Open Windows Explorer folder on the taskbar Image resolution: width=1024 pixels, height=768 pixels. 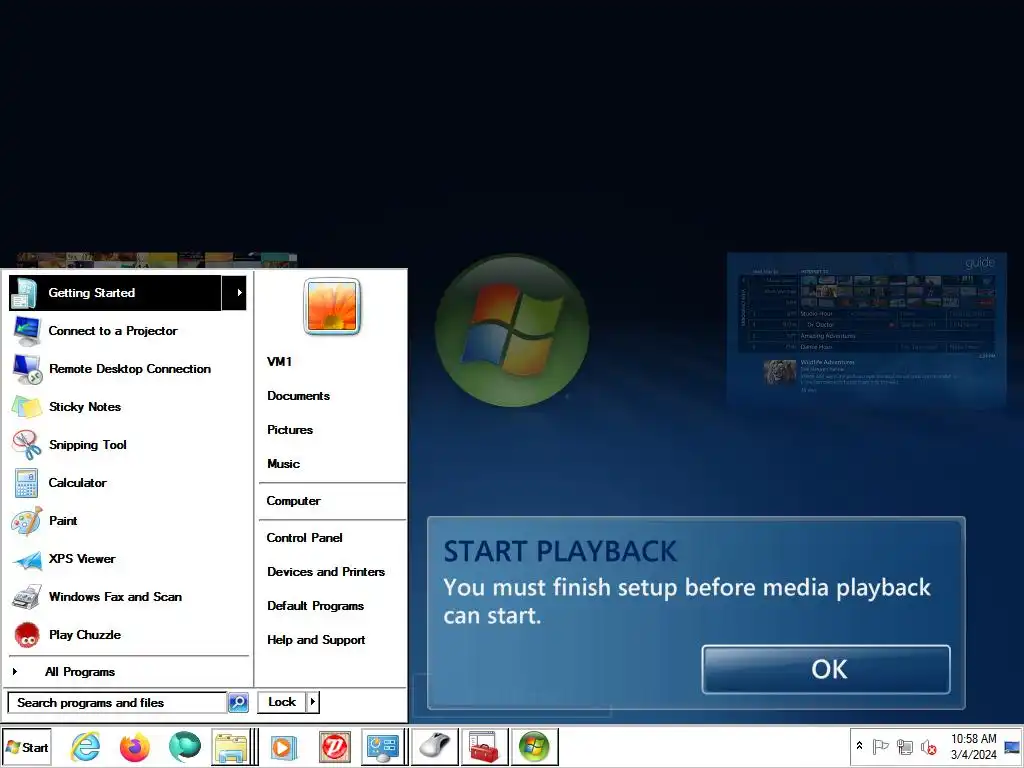(x=231, y=747)
